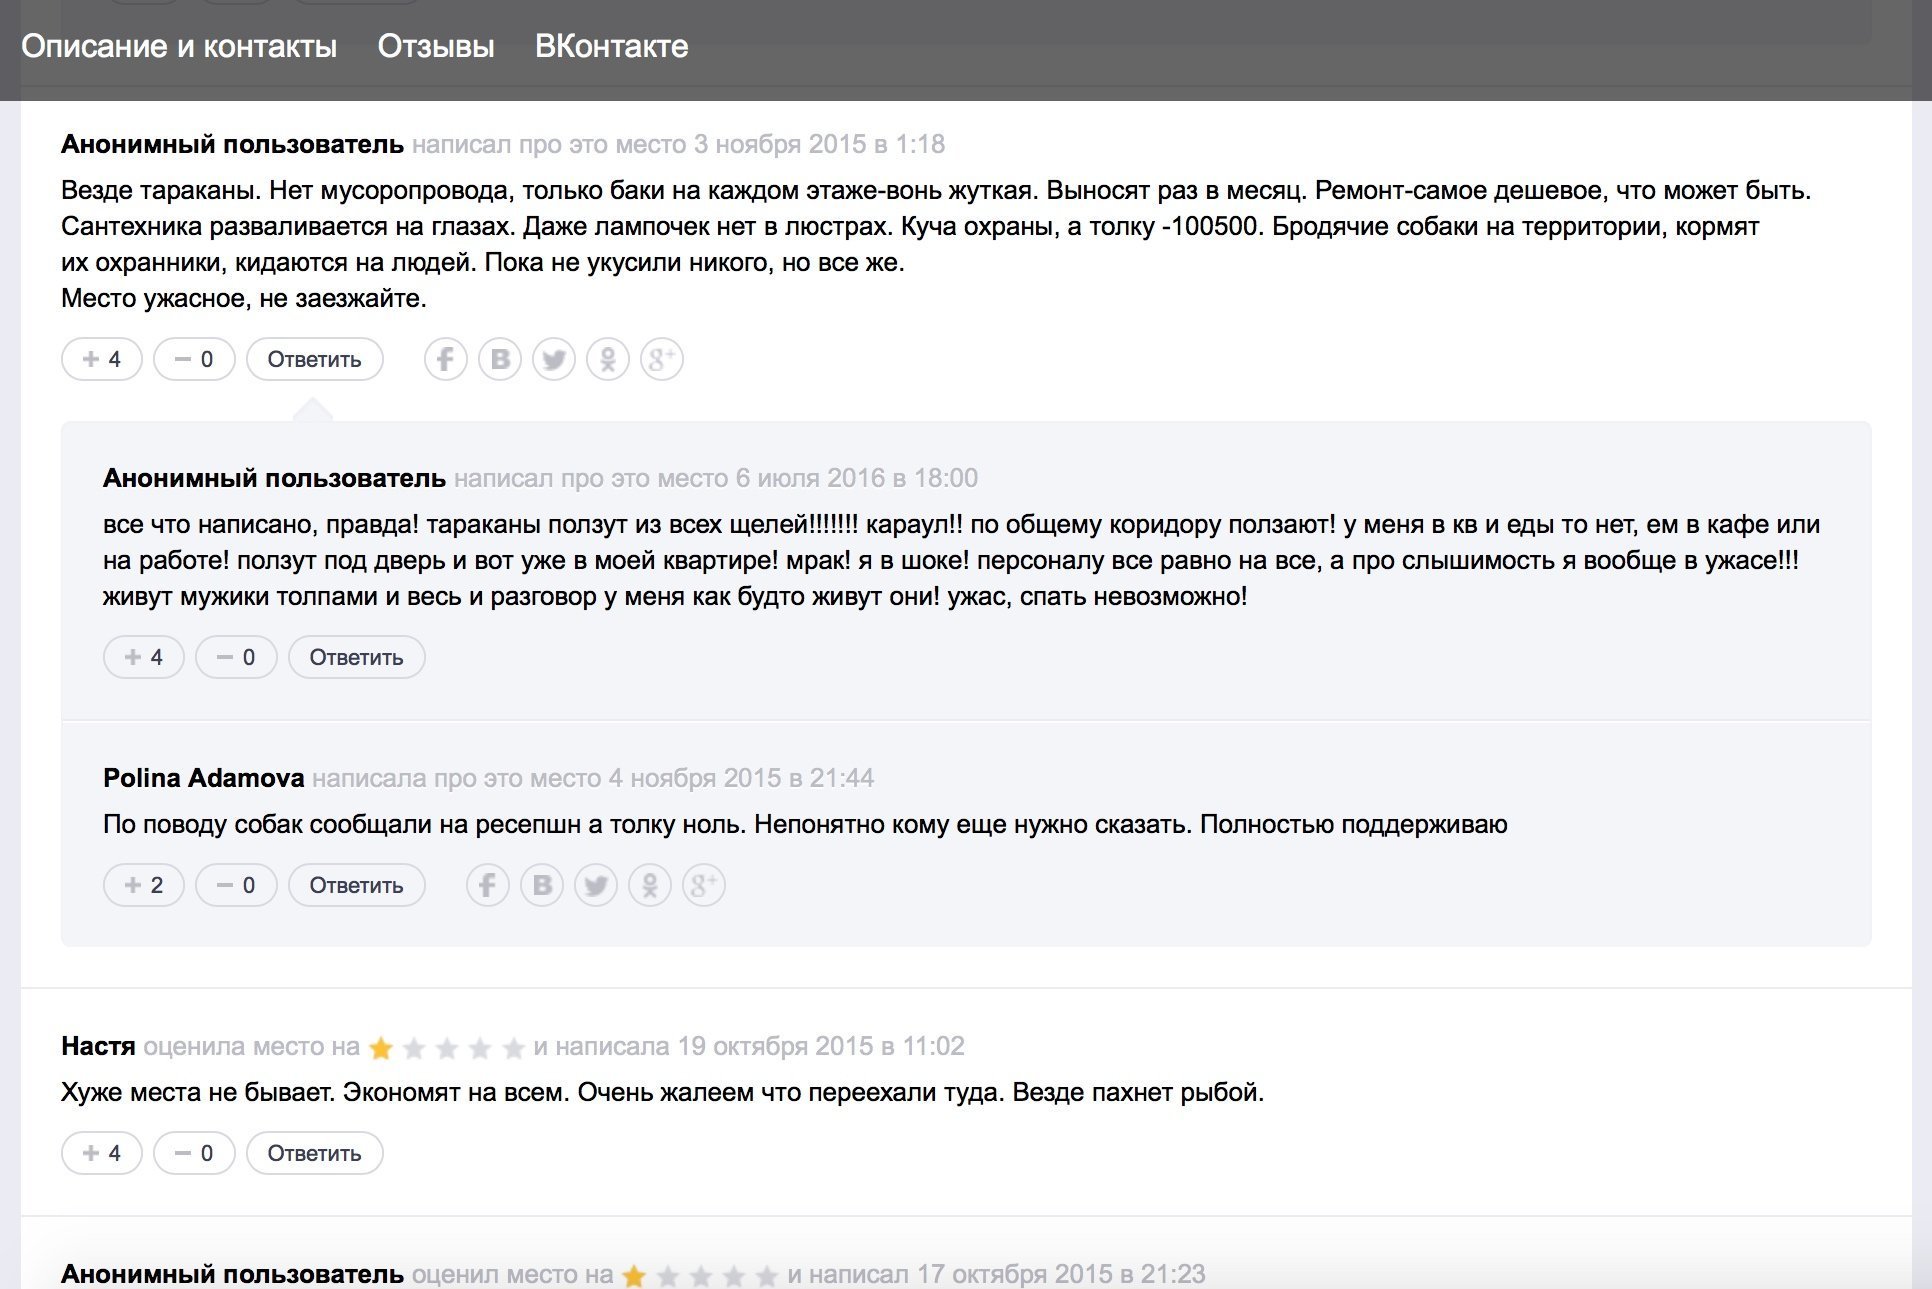The width and height of the screenshot is (1932, 1289).
Task: Reply to the 6 июля 2016 comment
Action: pyautogui.click(x=357, y=657)
